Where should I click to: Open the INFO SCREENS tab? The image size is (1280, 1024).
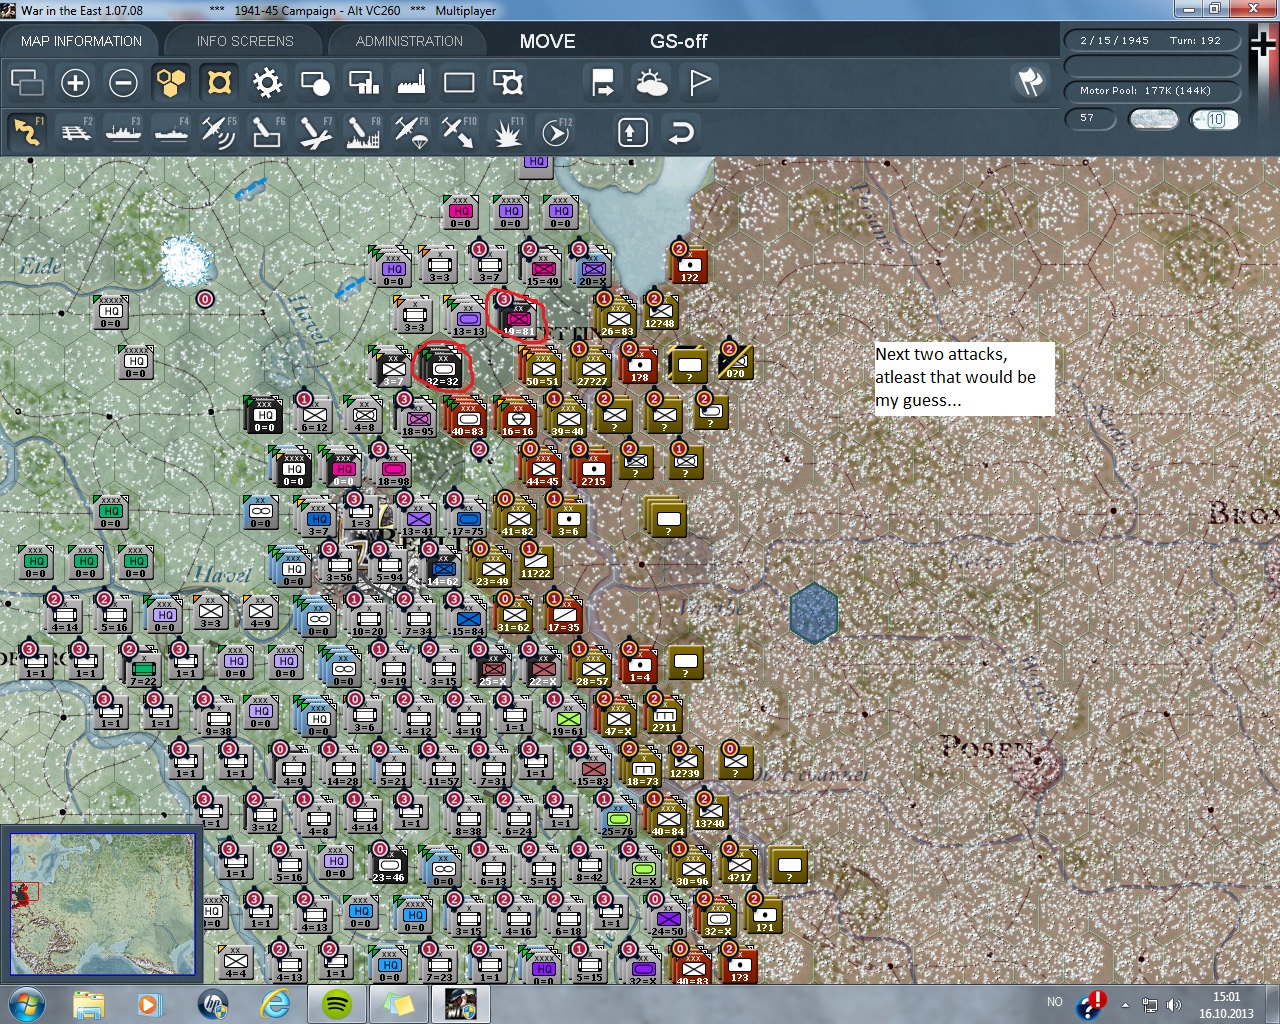coord(245,41)
